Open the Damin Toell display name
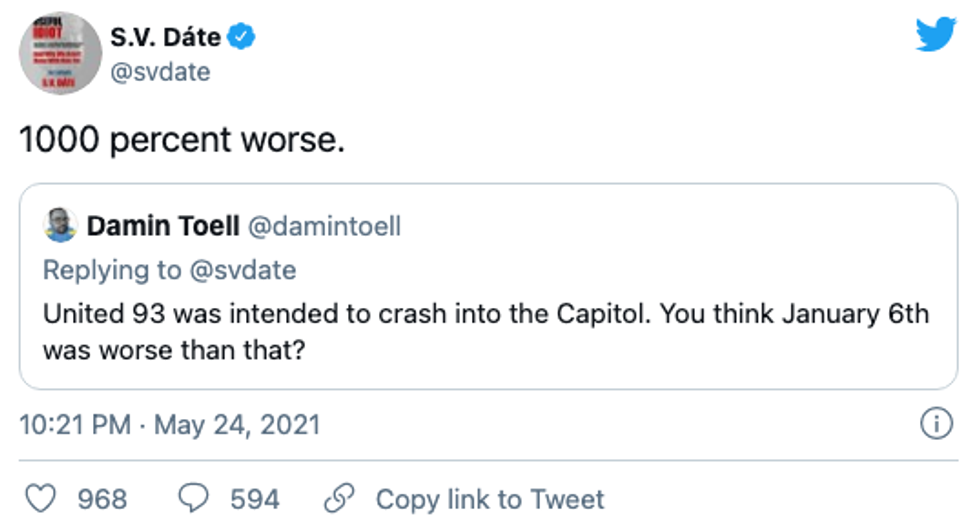Viewport: 980px width, 530px height. [x=162, y=226]
